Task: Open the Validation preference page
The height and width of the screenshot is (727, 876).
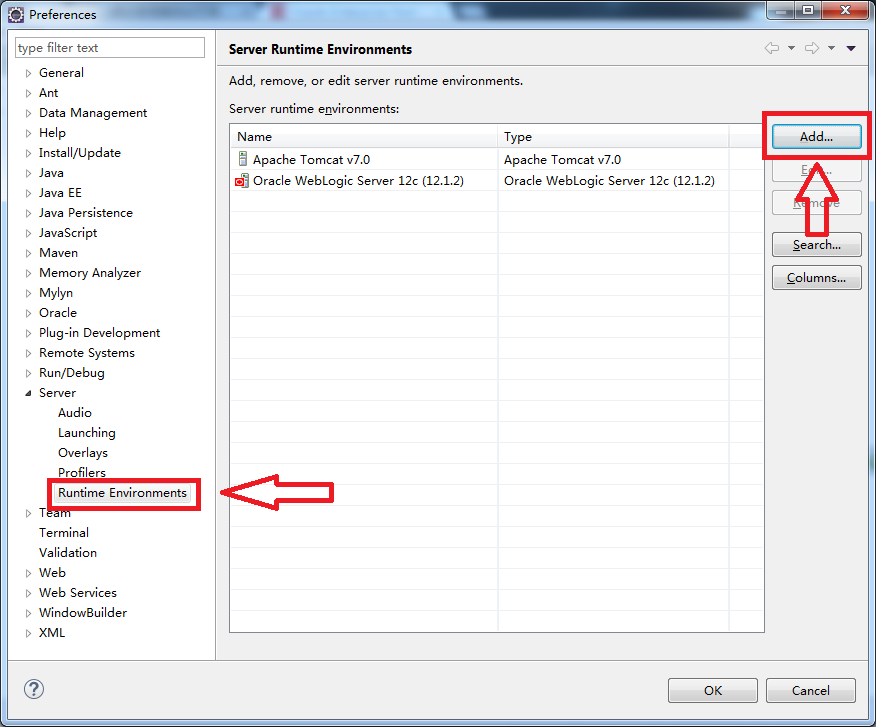Action: (x=68, y=553)
